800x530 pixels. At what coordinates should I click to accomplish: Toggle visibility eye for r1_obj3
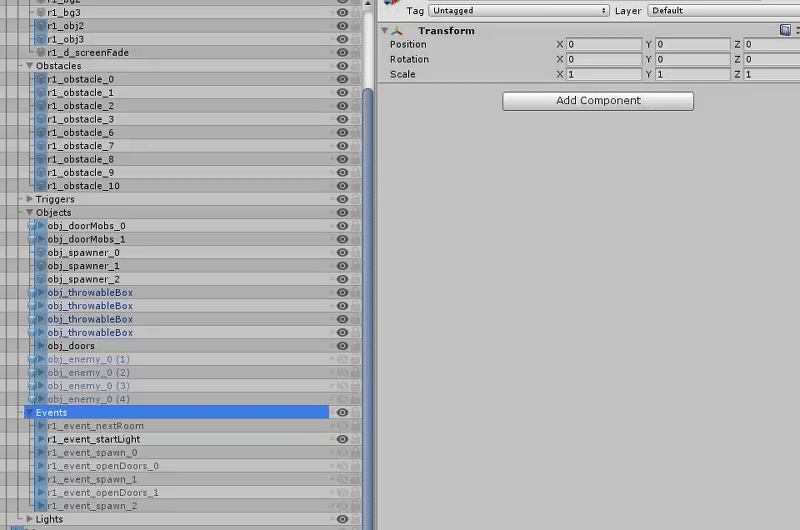[x=342, y=39]
